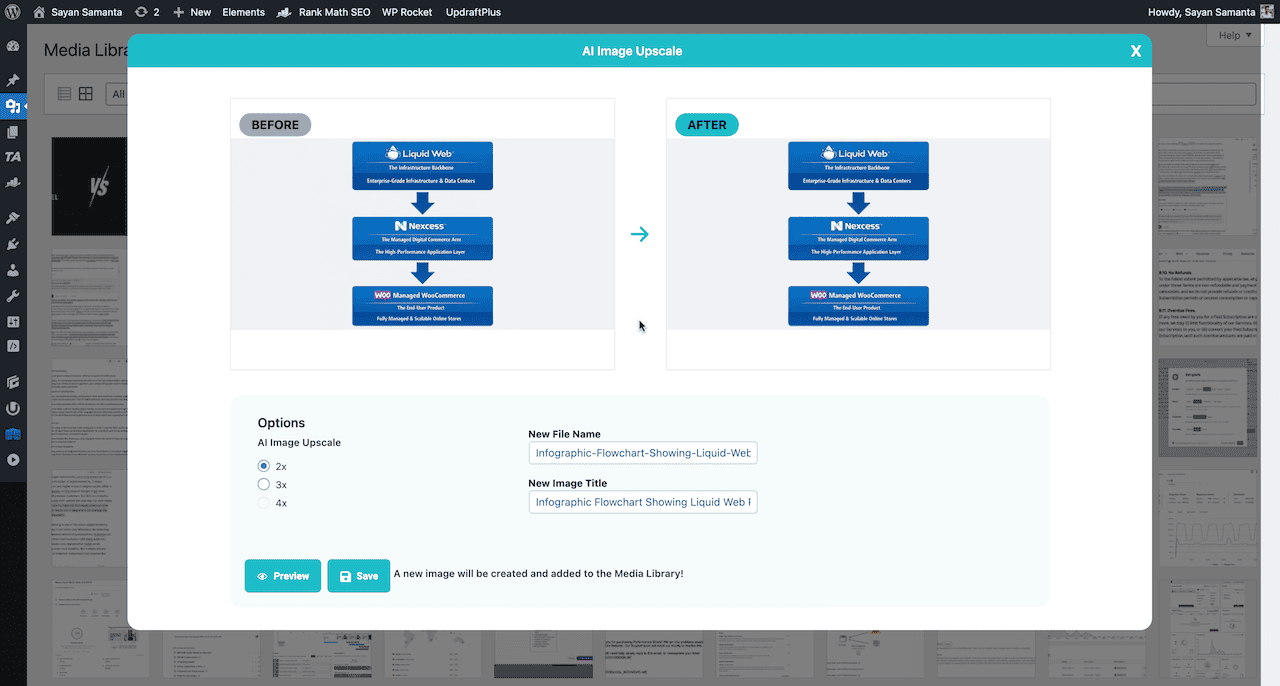Click the WordPress logo in admin bar
1280x686 pixels.
(13, 12)
